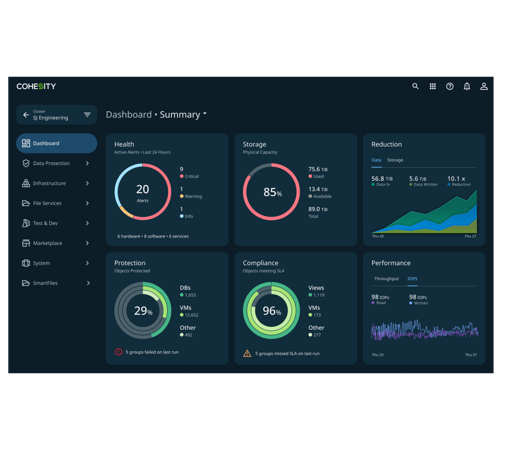
Task: Click the Warning alerts legend entry
Action: [191, 193]
